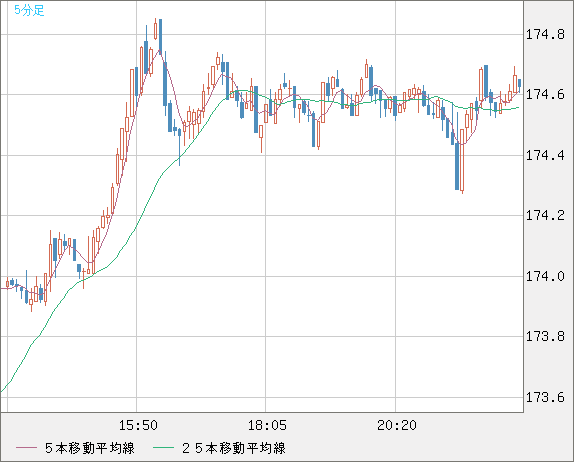Click the 174.8 price axis label

tap(545, 35)
